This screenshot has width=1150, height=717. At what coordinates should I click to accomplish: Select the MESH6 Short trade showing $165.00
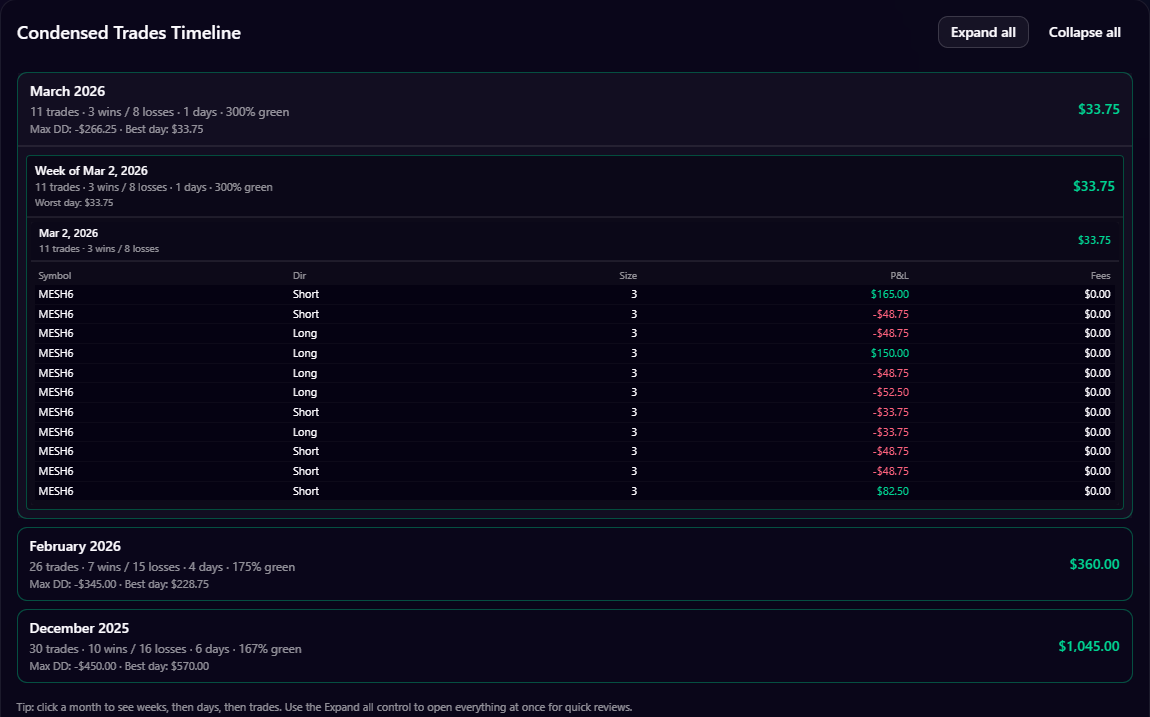(x=575, y=293)
